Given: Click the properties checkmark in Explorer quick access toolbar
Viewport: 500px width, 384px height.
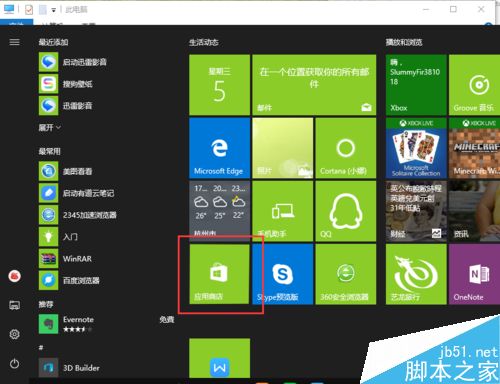Looking at the screenshot, I should click(29, 10).
